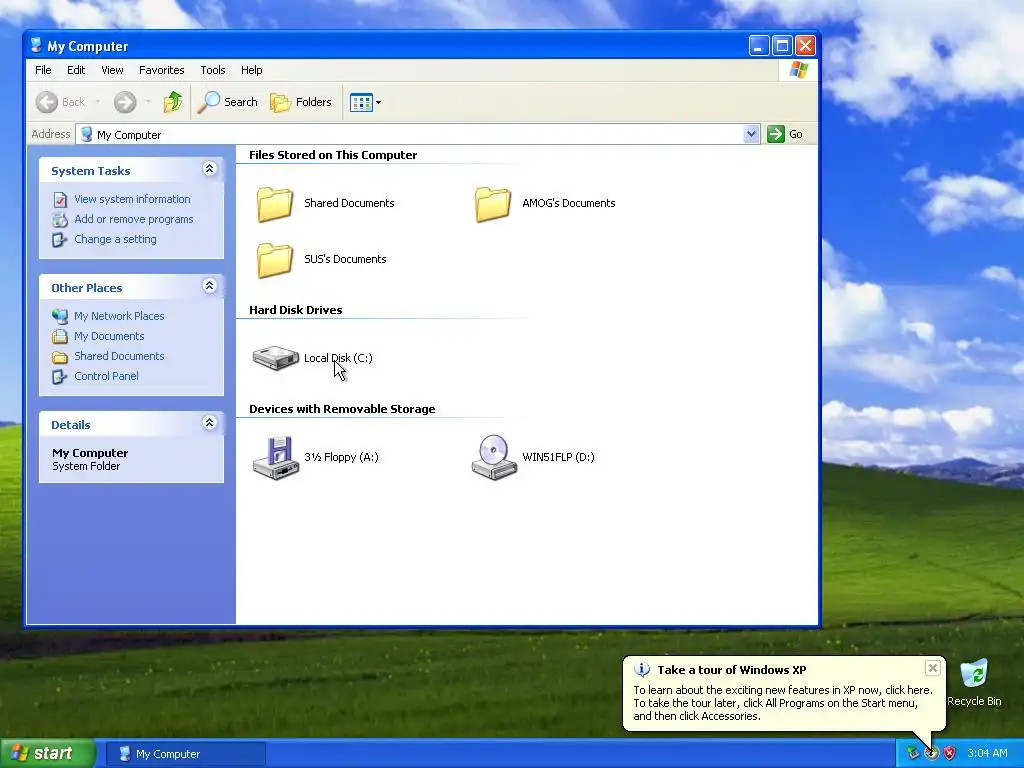This screenshot has height=768, width=1024.
Task: Click the taskbar clock showing 3:04 AM
Action: click(x=987, y=754)
